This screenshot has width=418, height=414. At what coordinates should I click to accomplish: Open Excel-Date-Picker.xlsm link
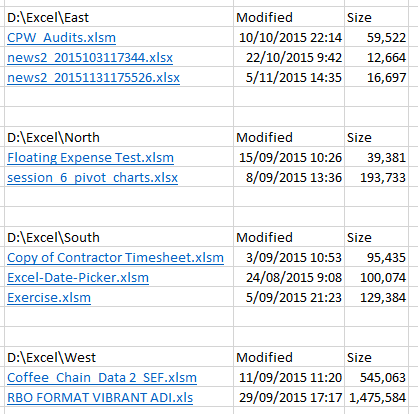[78, 278]
